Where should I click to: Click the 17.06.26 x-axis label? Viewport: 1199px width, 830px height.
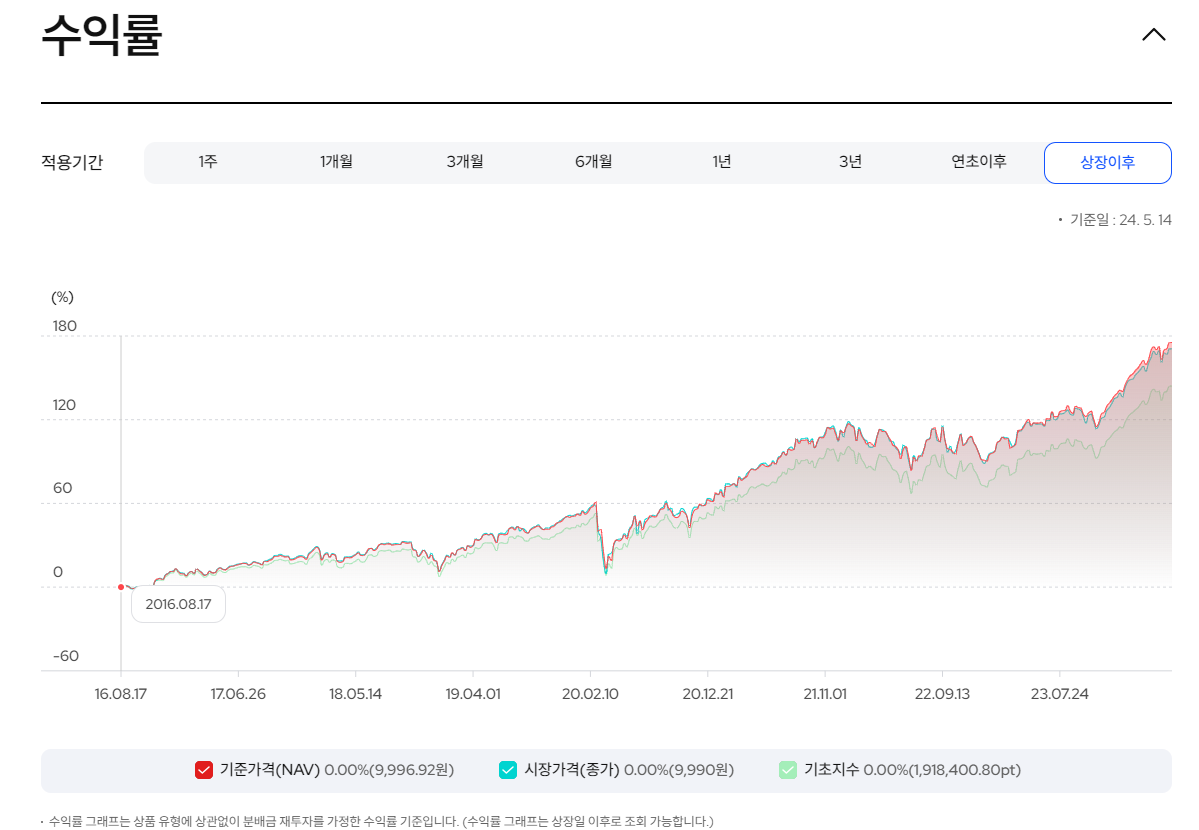238,695
